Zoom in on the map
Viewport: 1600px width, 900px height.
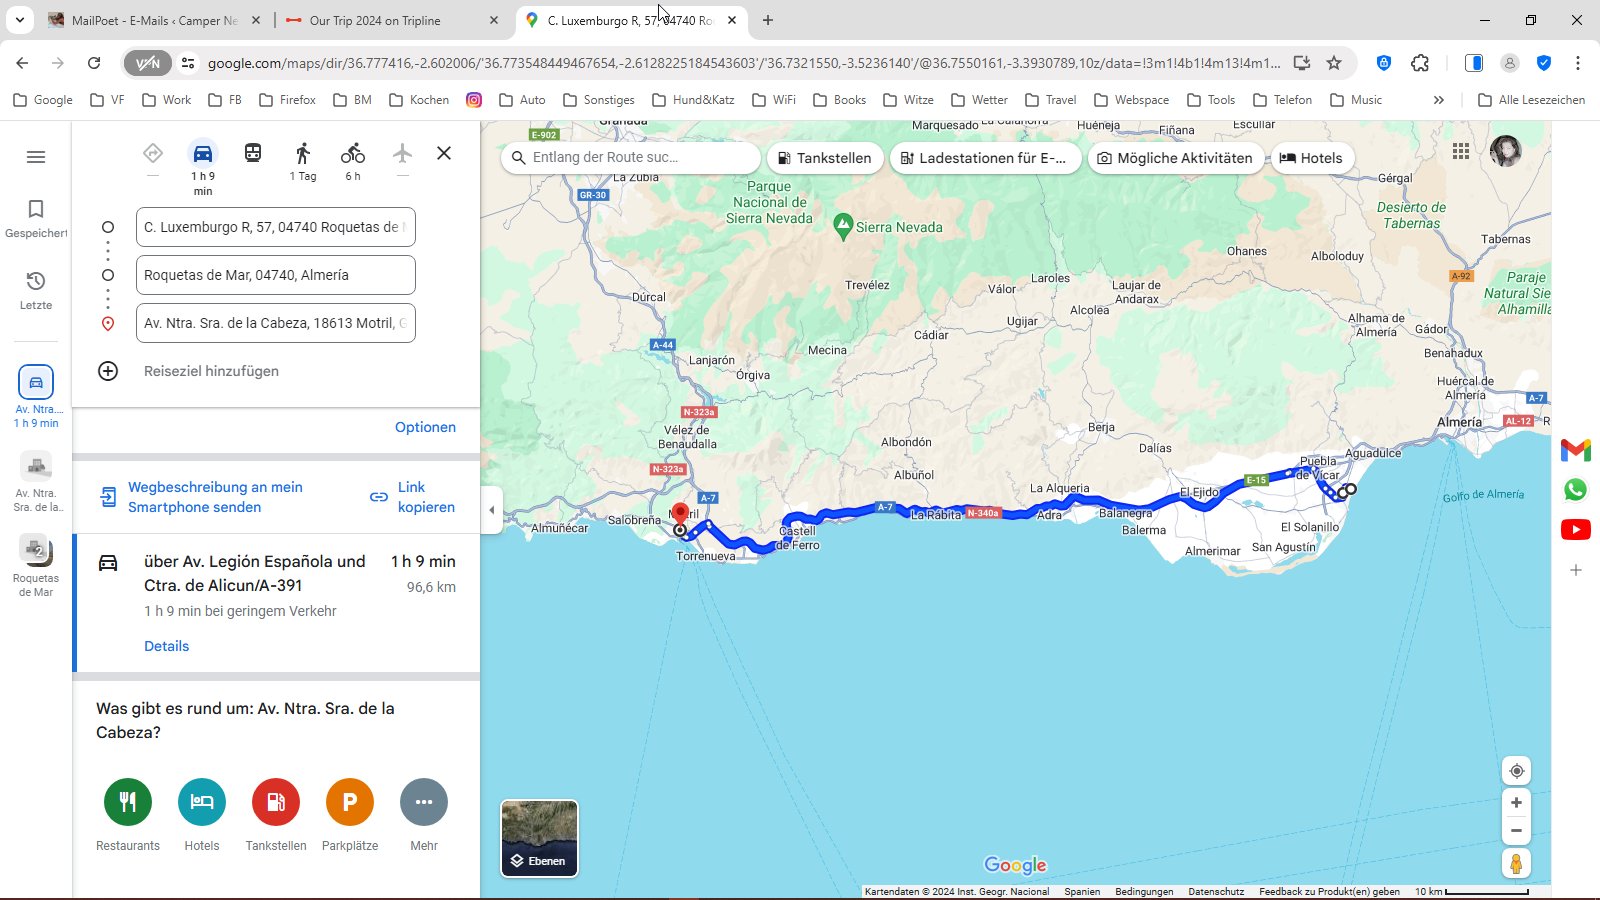tap(1516, 803)
